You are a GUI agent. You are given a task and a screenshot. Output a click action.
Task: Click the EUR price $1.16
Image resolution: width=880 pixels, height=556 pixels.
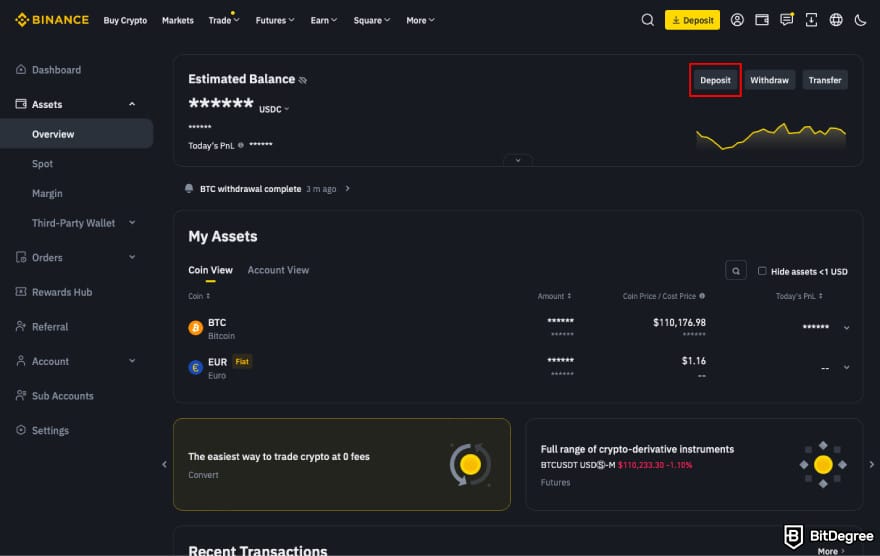(x=694, y=361)
